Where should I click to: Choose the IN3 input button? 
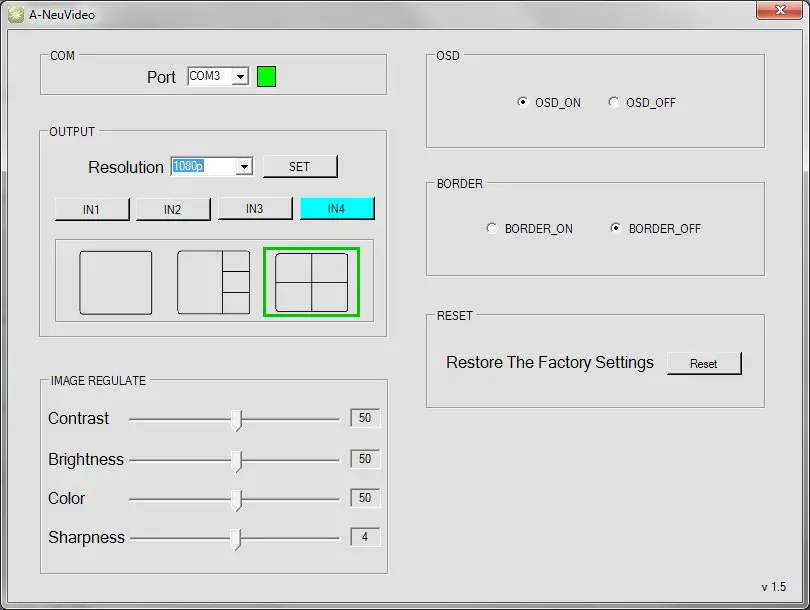[255, 208]
